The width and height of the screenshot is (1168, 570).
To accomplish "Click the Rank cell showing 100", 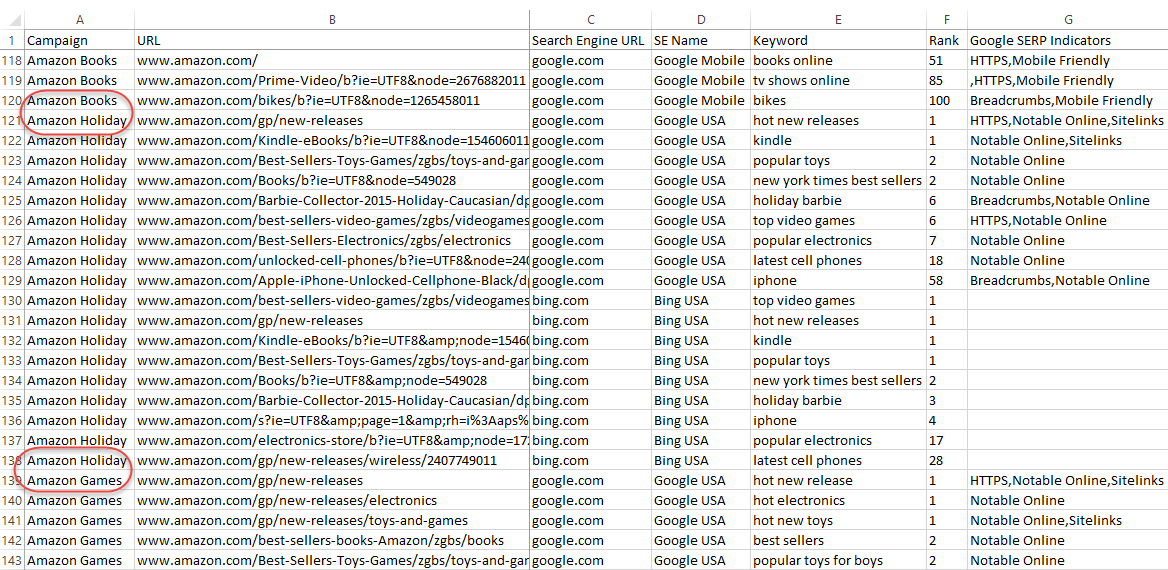I will (946, 101).
